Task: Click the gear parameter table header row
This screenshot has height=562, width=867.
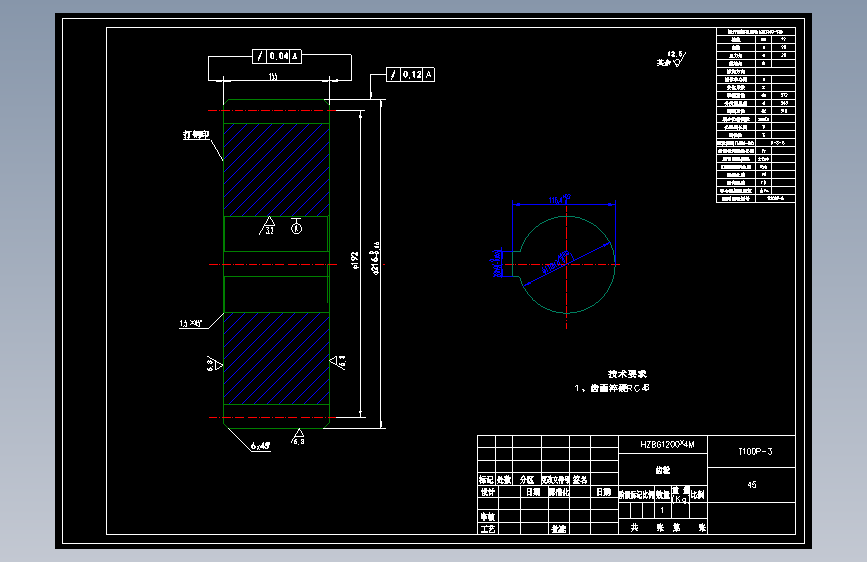Action: [755, 32]
